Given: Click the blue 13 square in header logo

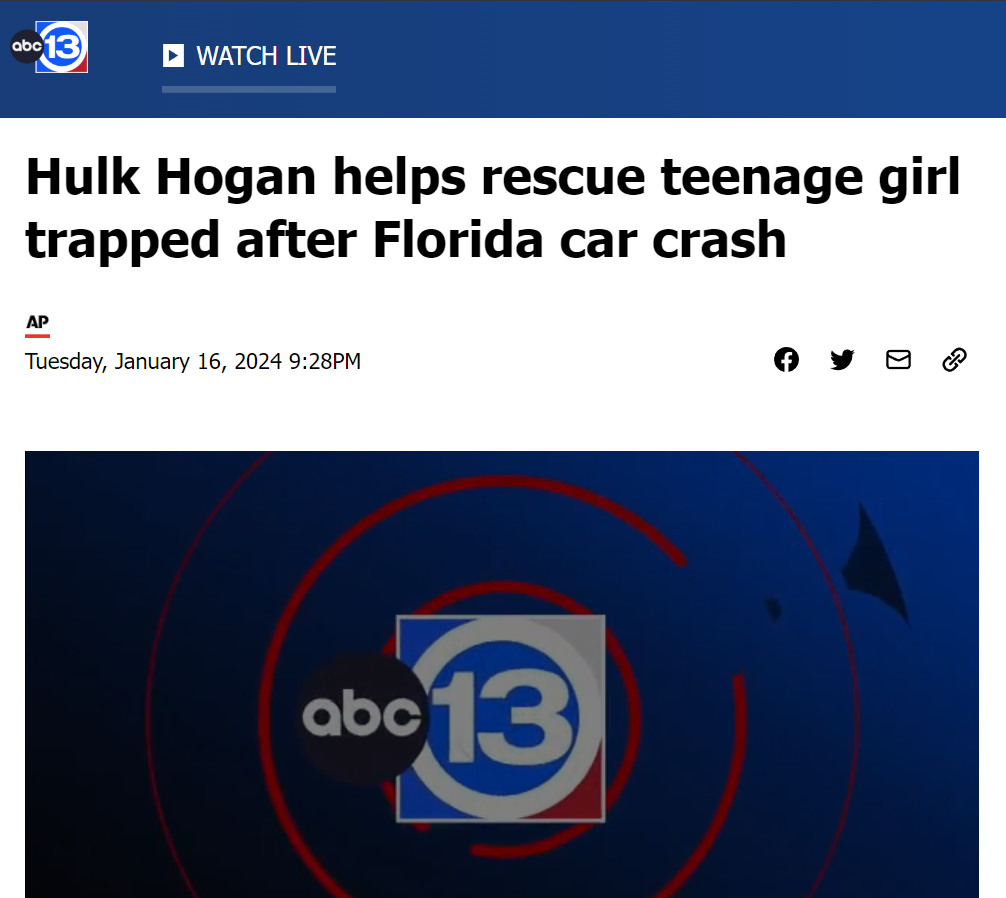Looking at the screenshot, I should (x=63, y=47).
